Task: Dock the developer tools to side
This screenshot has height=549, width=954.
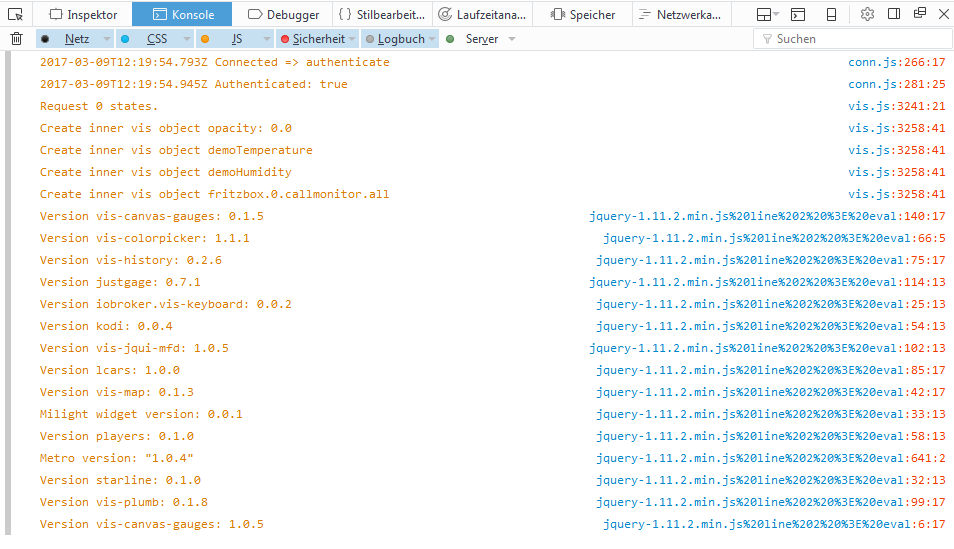Action: point(893,14)
